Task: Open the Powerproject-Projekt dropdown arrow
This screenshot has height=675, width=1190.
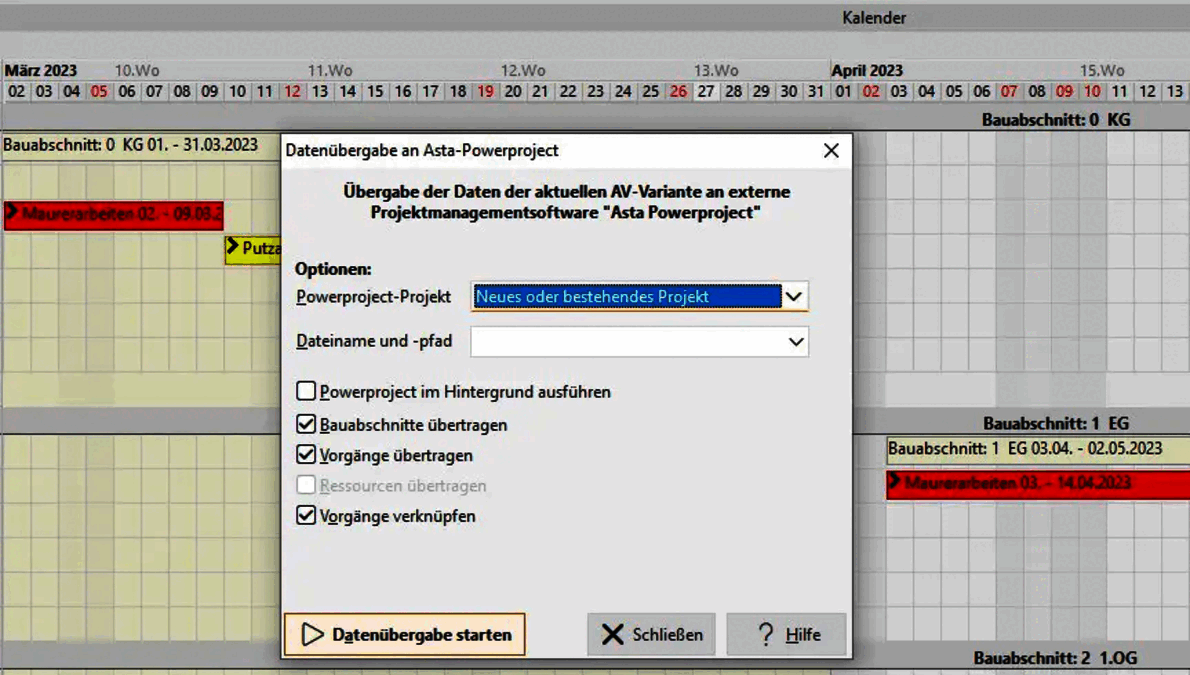Action: (794, 296)
